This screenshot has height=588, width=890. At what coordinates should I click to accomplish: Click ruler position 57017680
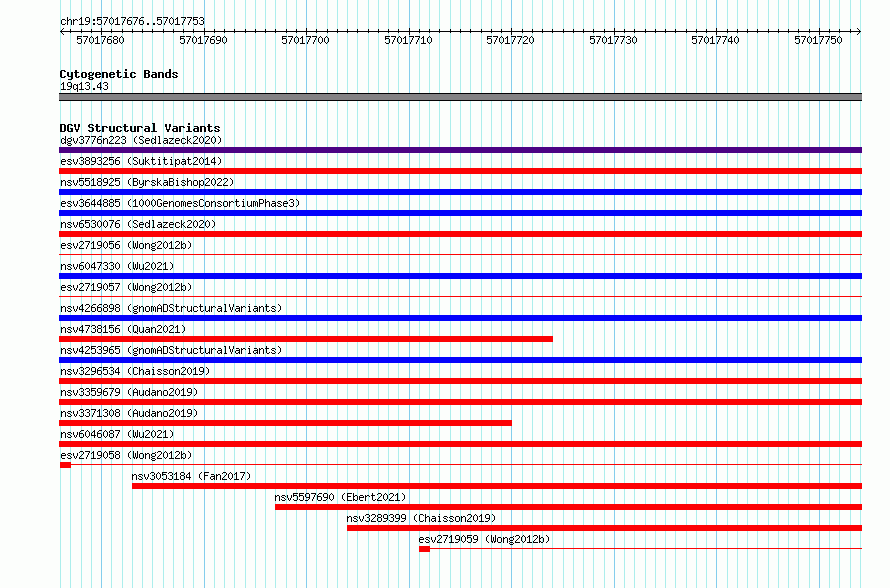pos(100,40)
